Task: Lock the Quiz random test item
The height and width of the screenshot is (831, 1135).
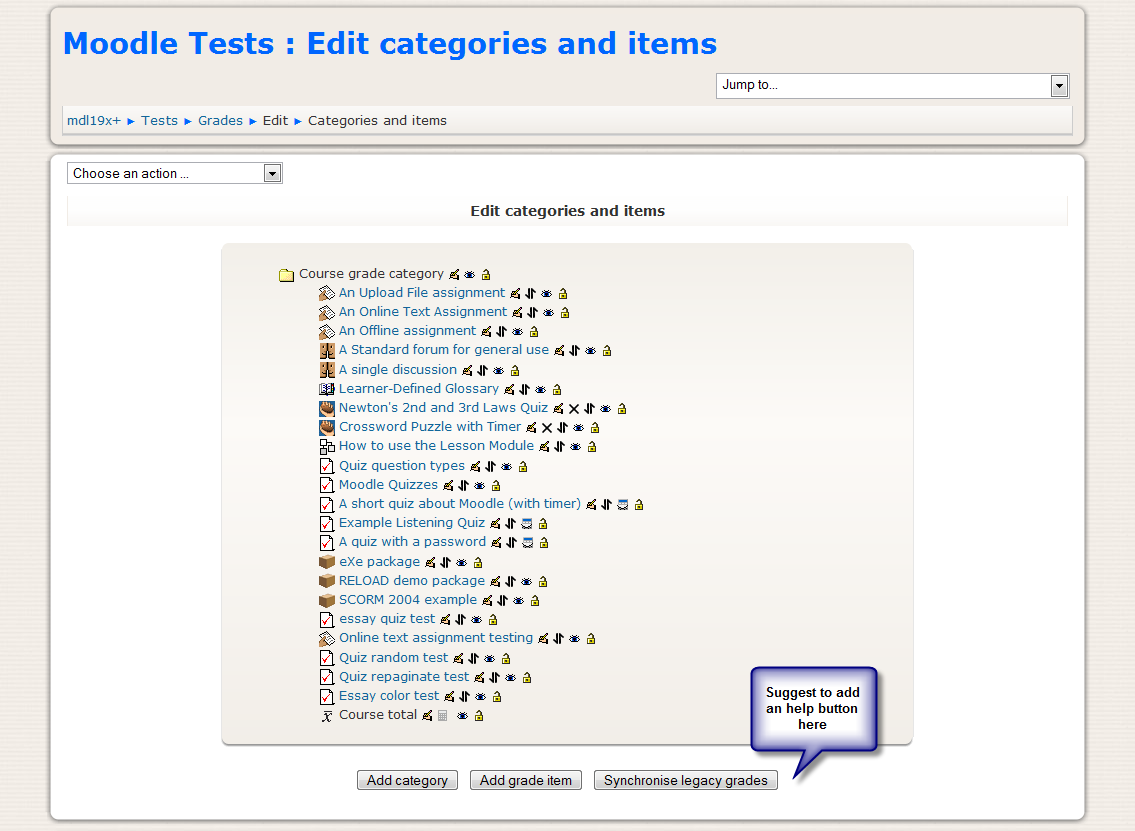Action: (506, 659)
